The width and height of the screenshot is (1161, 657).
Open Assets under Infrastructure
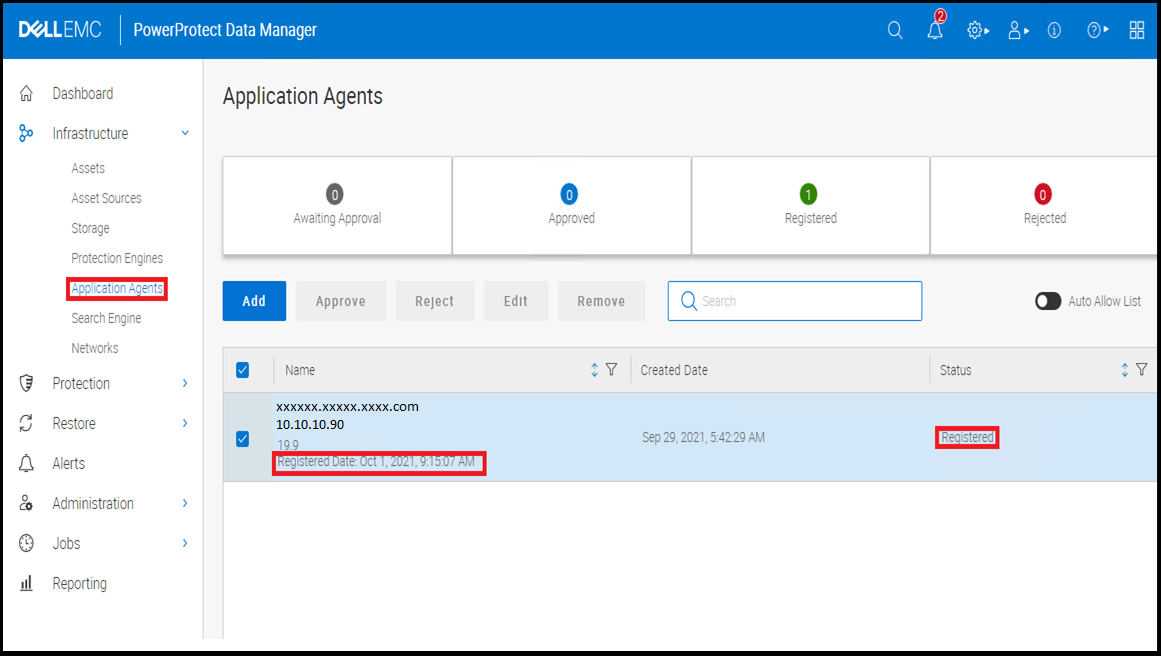tap(88, 168)
